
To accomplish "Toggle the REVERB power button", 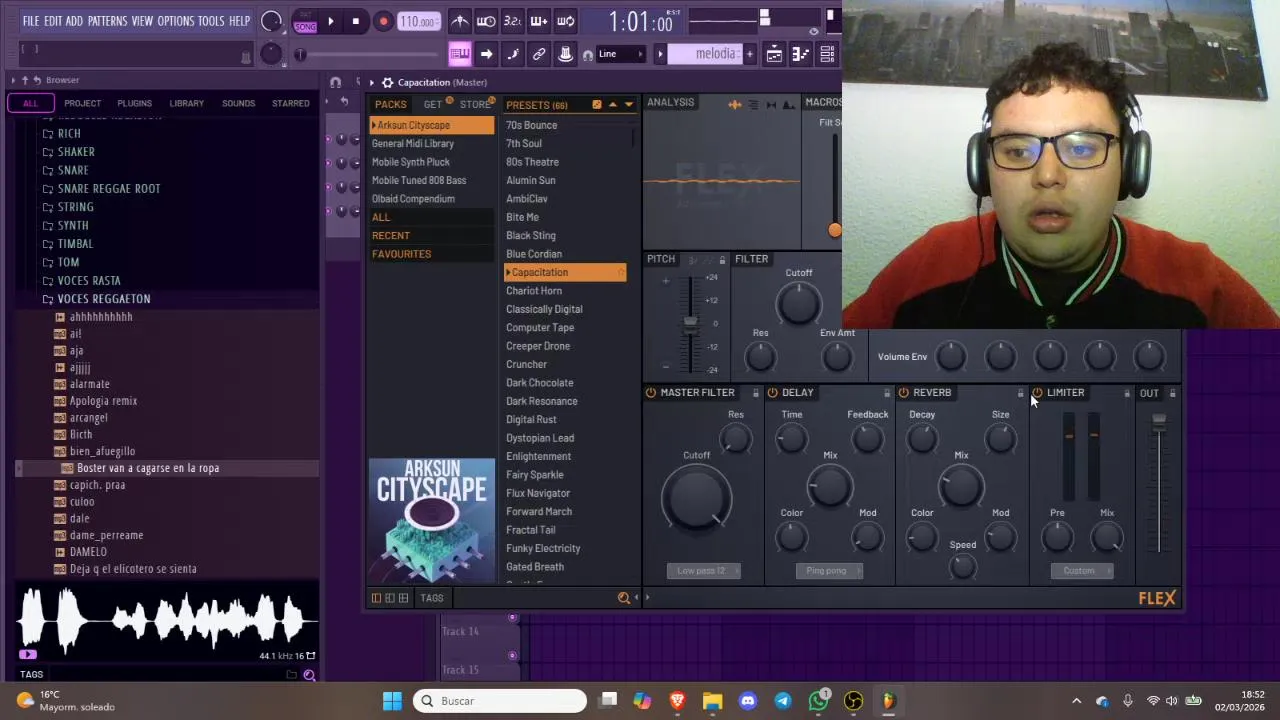I will pos(903,393).
